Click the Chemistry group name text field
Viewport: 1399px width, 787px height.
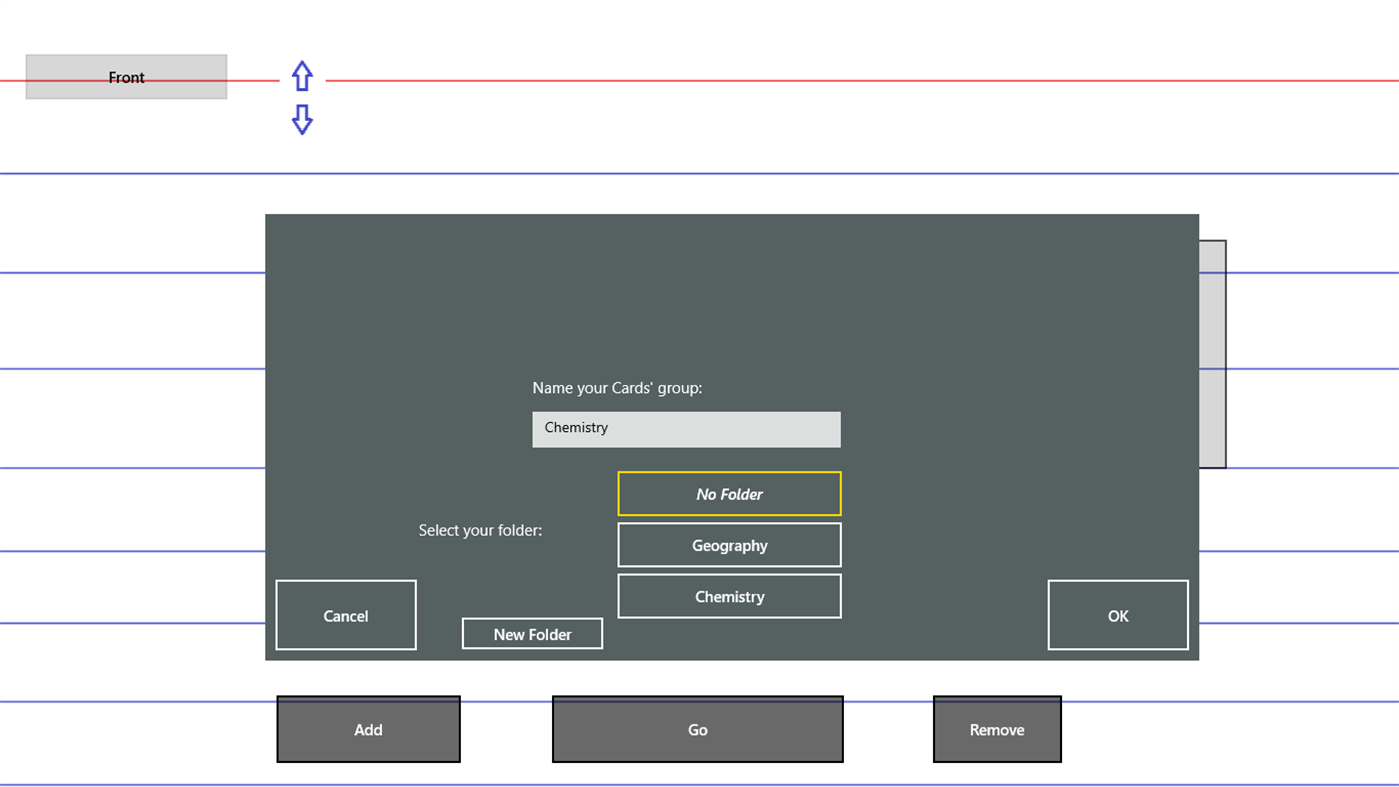(x=686, y=428)
